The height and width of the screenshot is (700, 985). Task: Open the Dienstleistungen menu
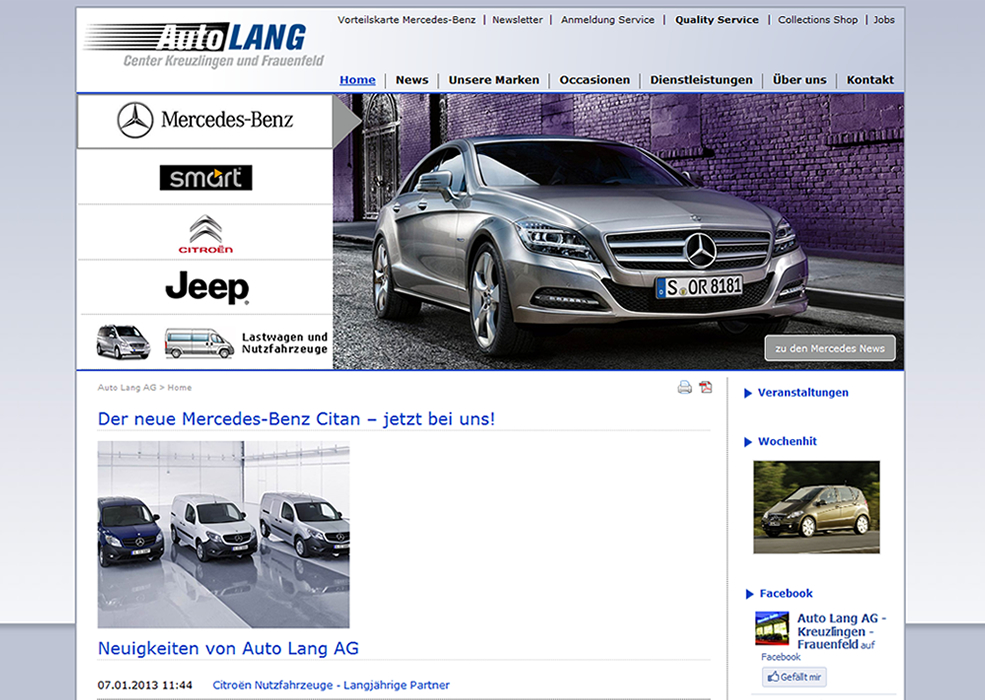[701, 80]
